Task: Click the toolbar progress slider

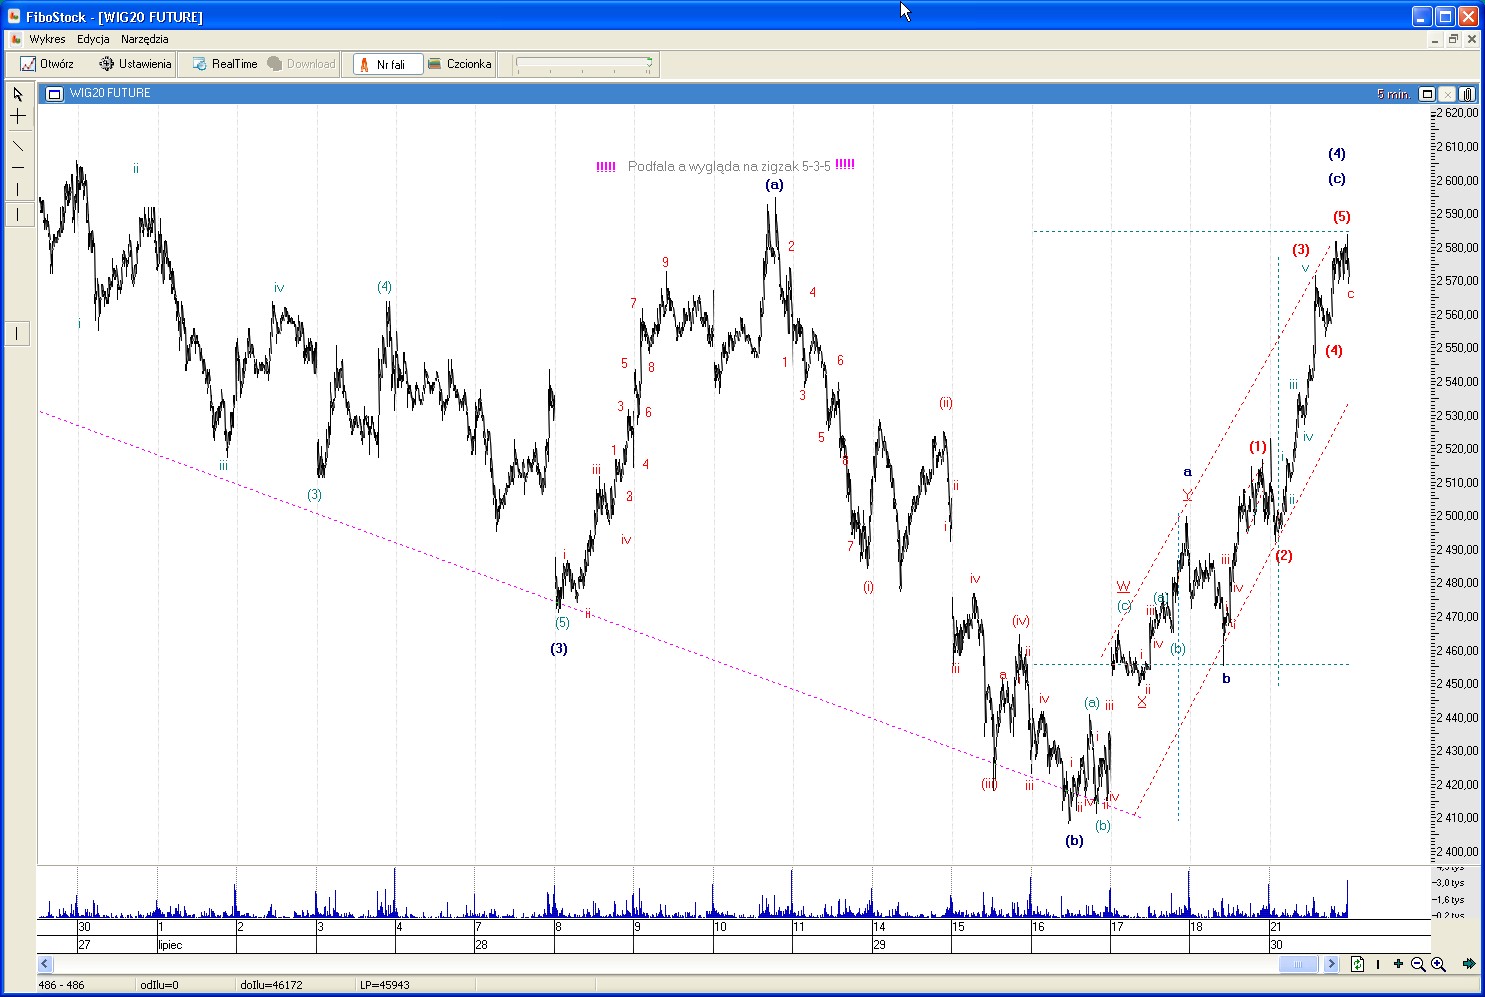Action: pos(583,64)
